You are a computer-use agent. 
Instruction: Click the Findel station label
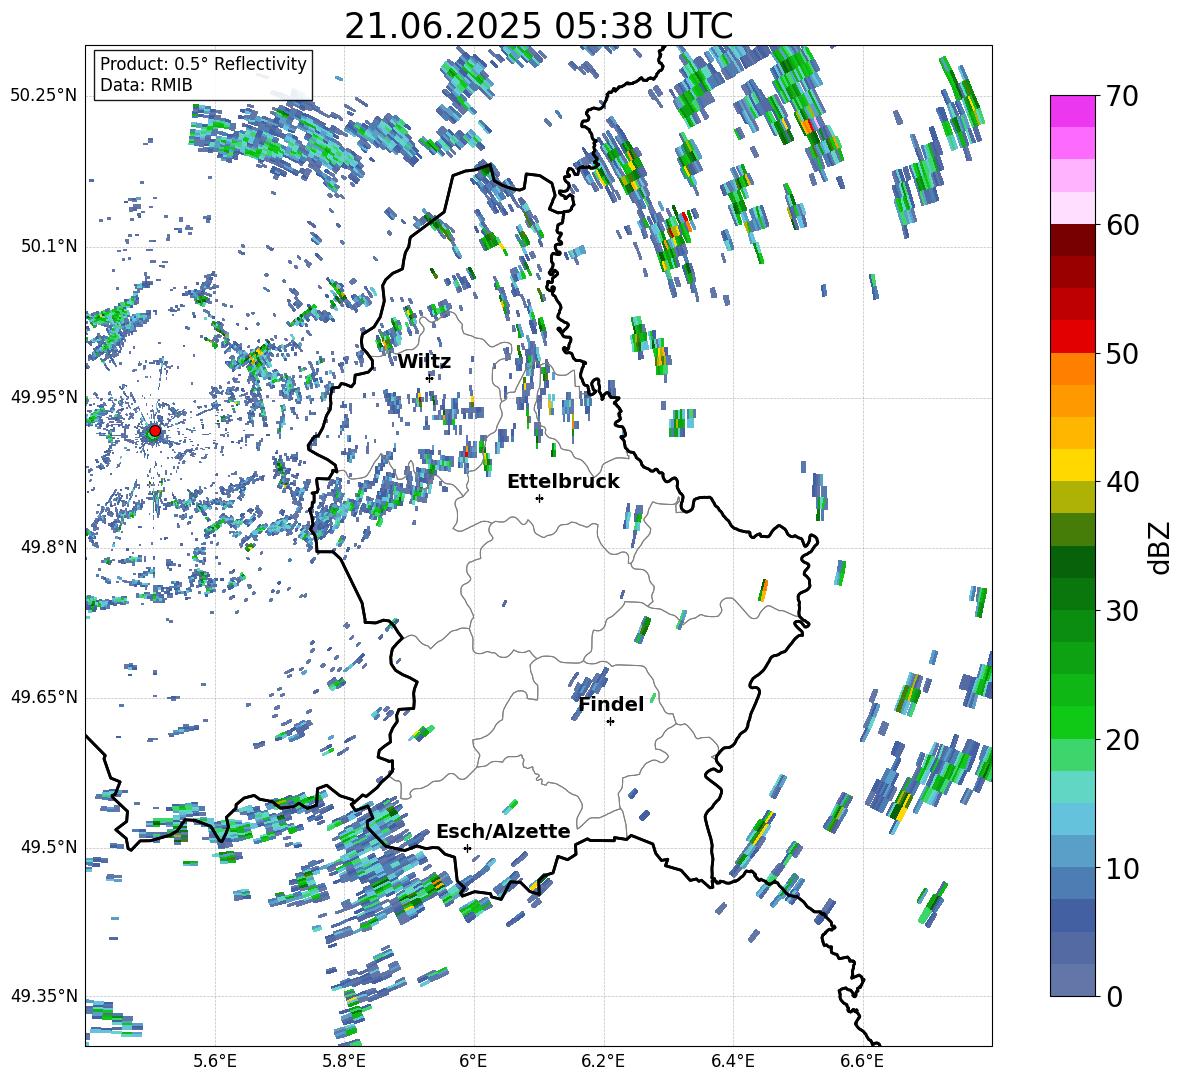tap(611, 704)
